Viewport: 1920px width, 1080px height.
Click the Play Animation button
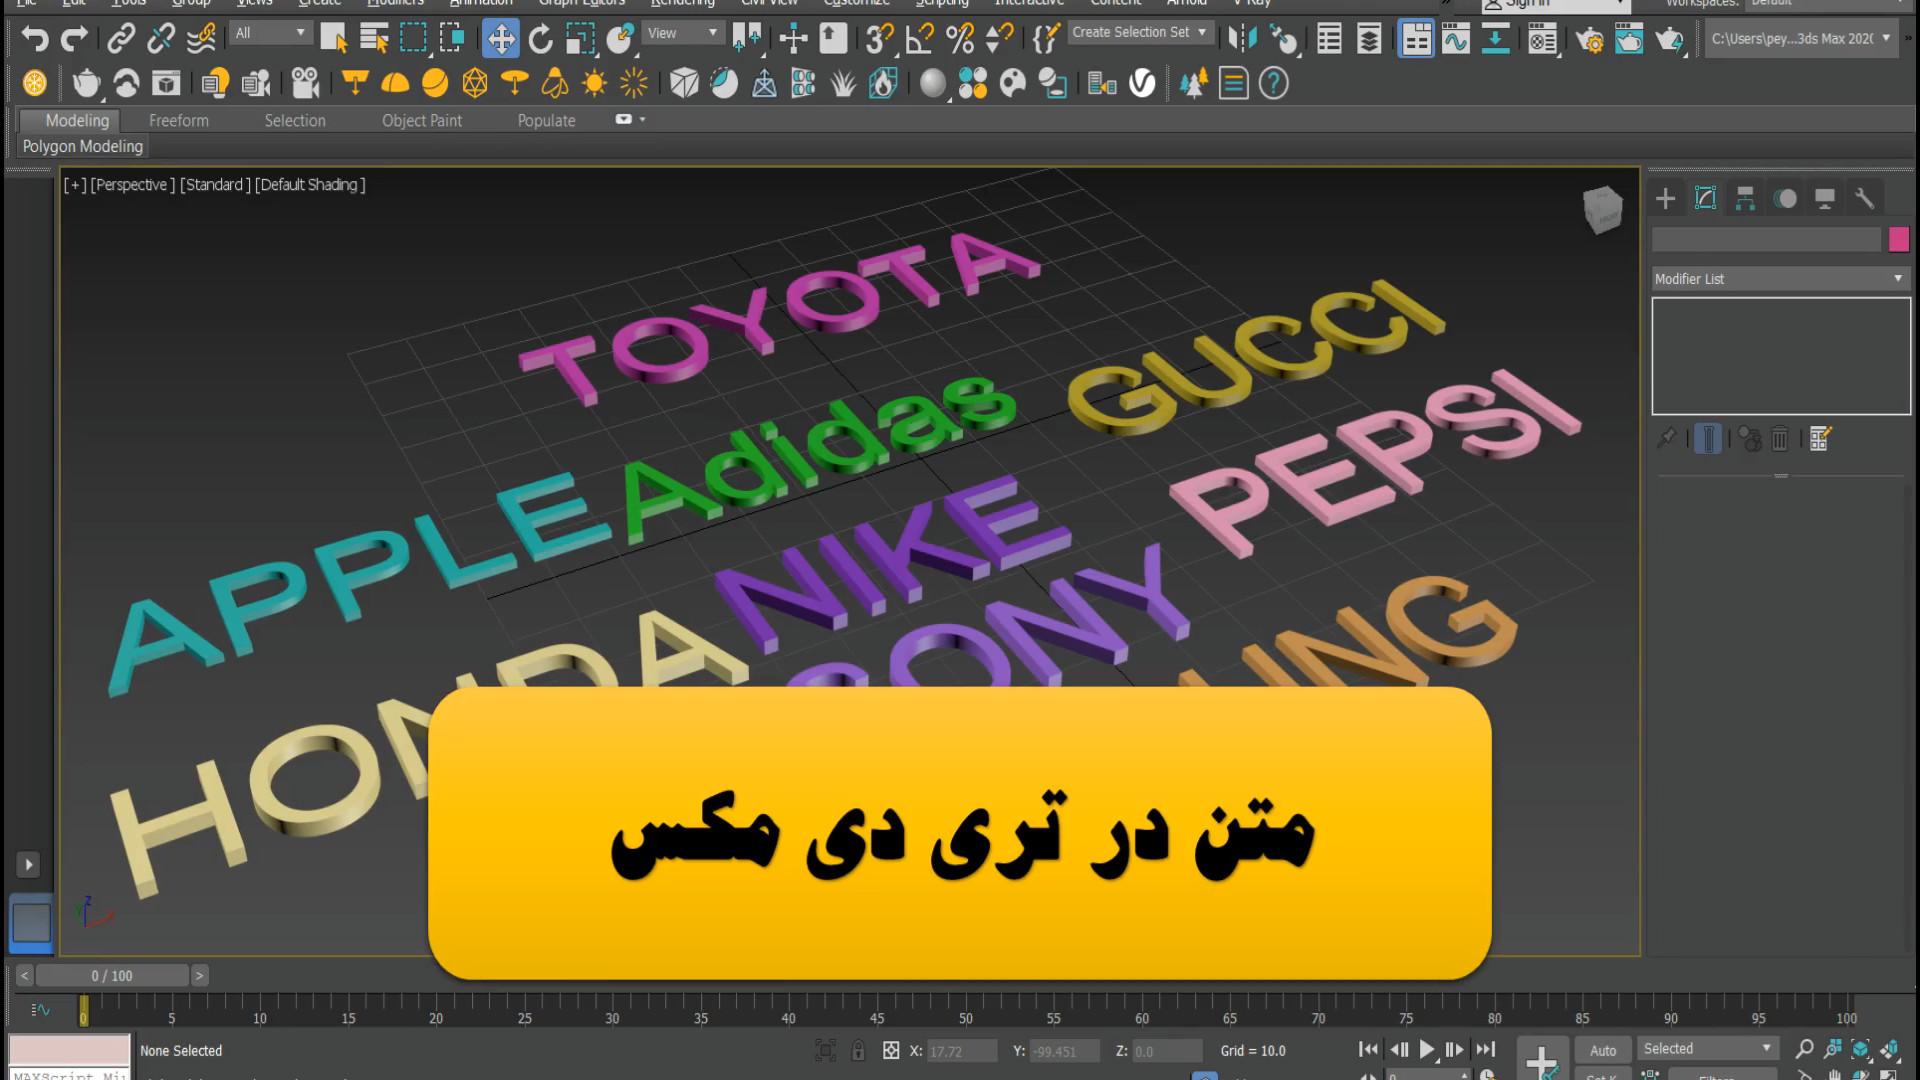click(1427, 1049)
